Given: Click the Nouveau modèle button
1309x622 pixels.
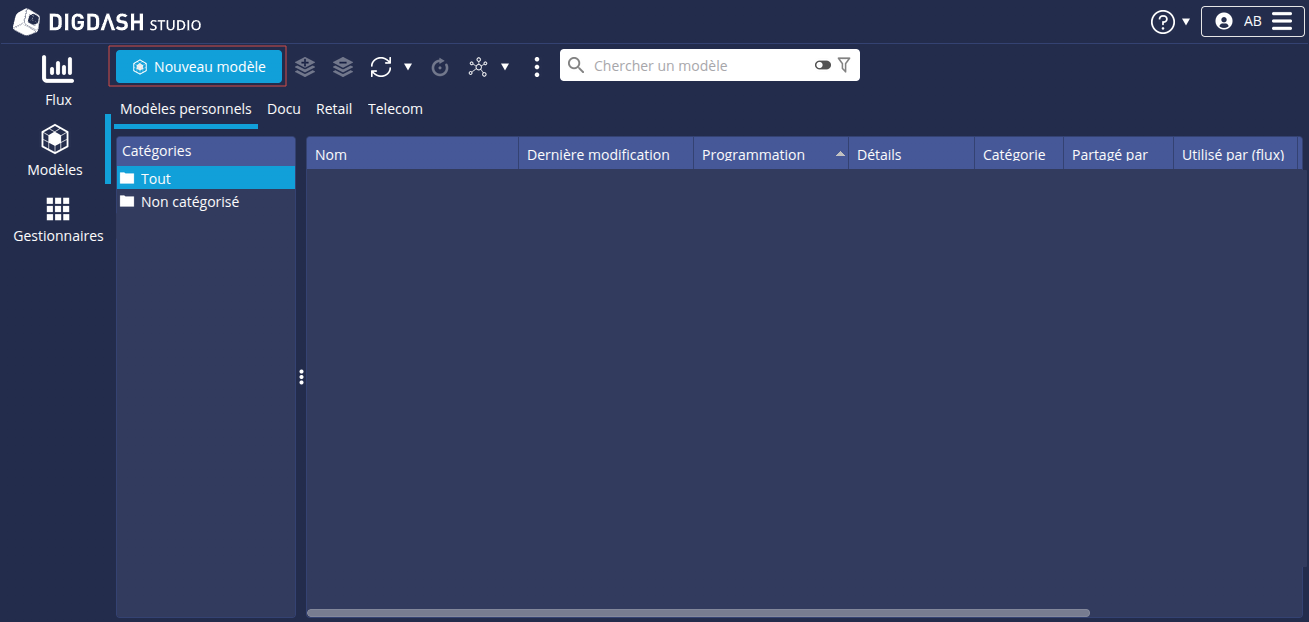Looking at the screenshot, I should (x=199, y=67).
